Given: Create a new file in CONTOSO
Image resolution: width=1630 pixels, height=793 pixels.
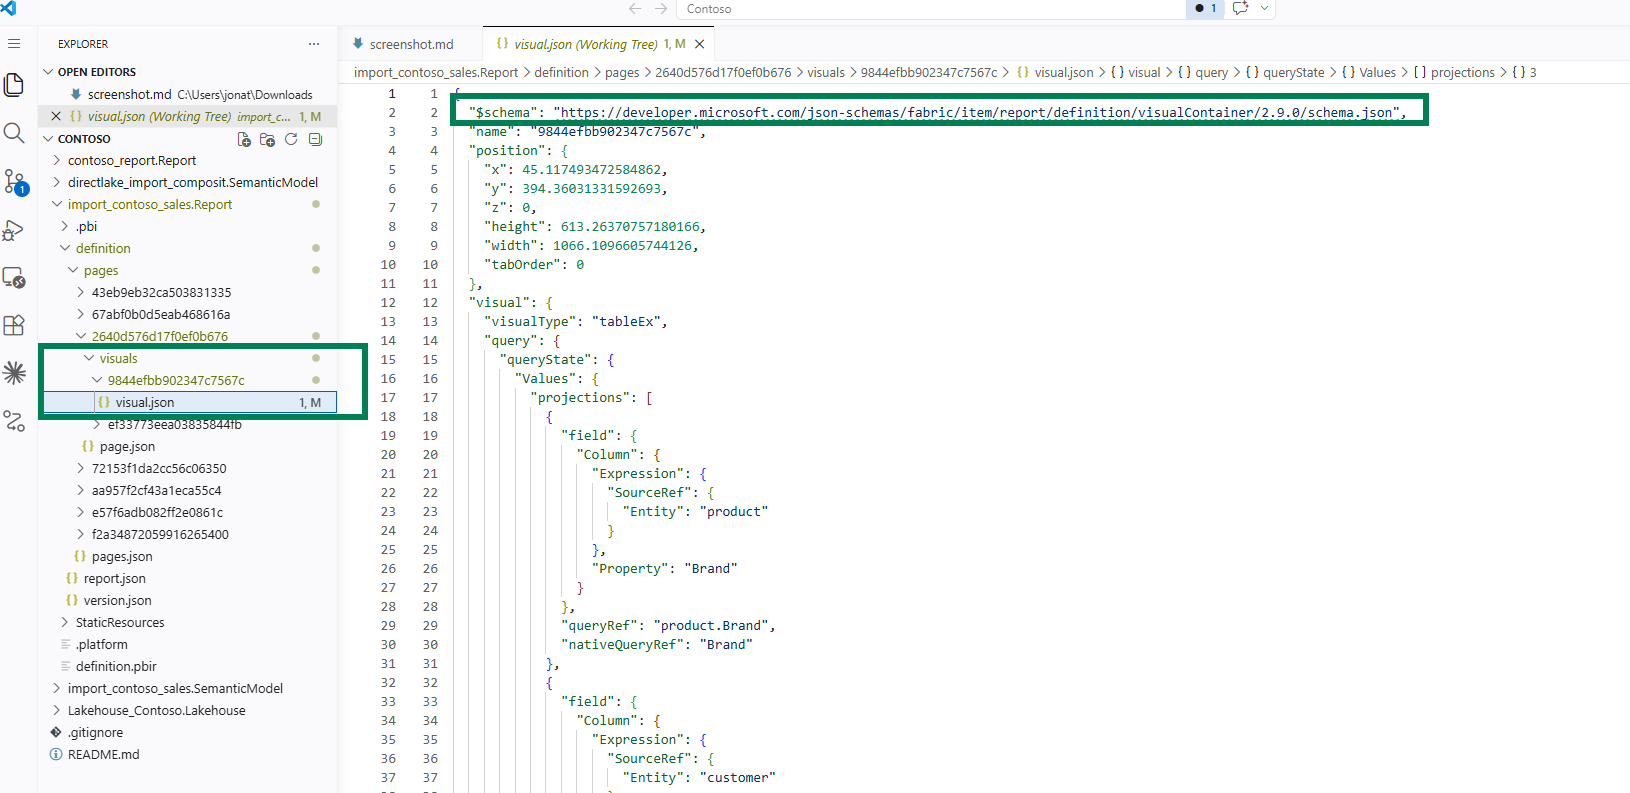Looking at the screenshot, I should click(x=244, y=140).
